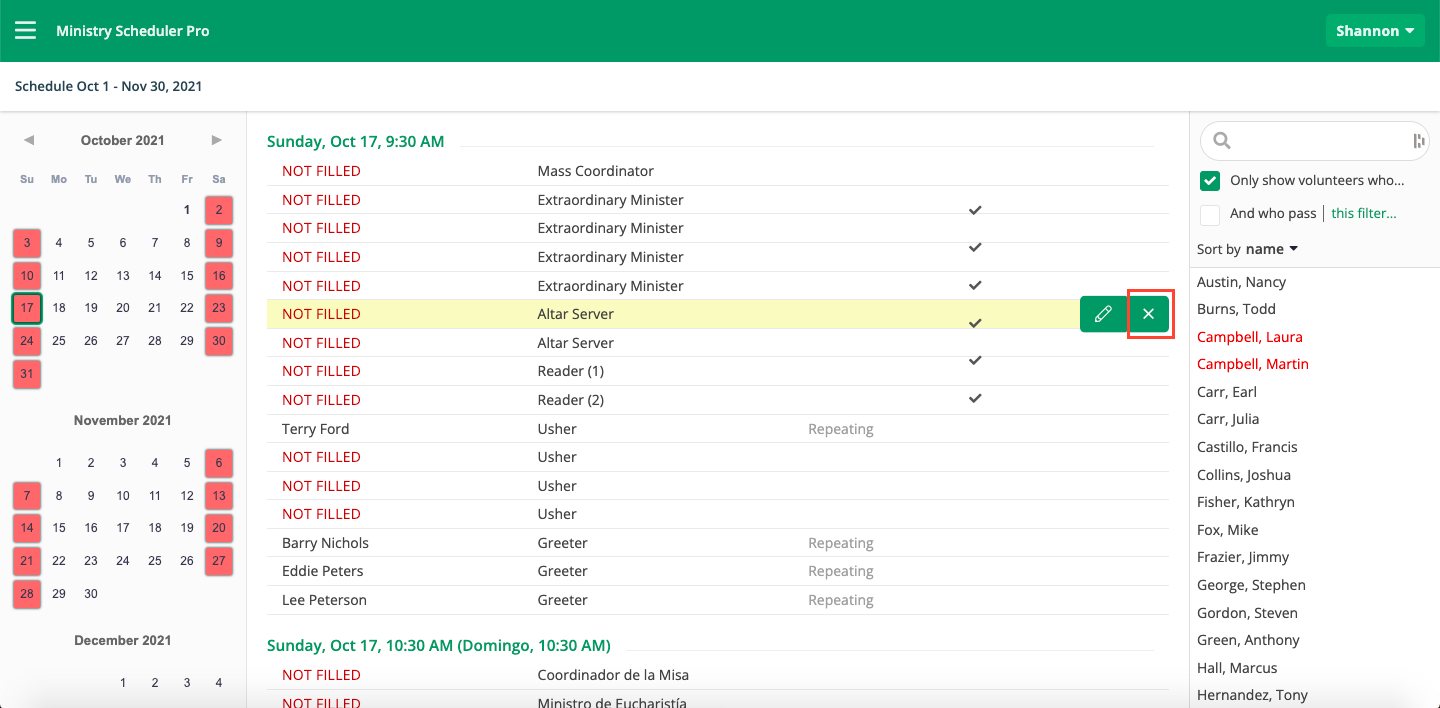Open the Shannon user dropdown
This screenshot has width=1440, height=708.
coord(1375,31)
